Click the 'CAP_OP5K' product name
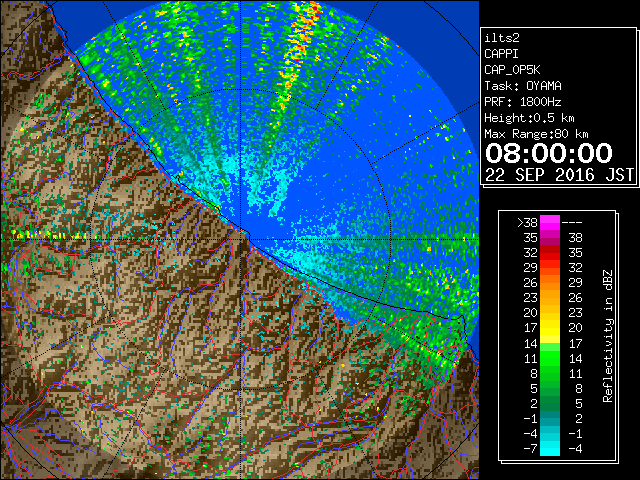Image resolution: width=640 pixels, height=480 pixels. coord(512,70)
